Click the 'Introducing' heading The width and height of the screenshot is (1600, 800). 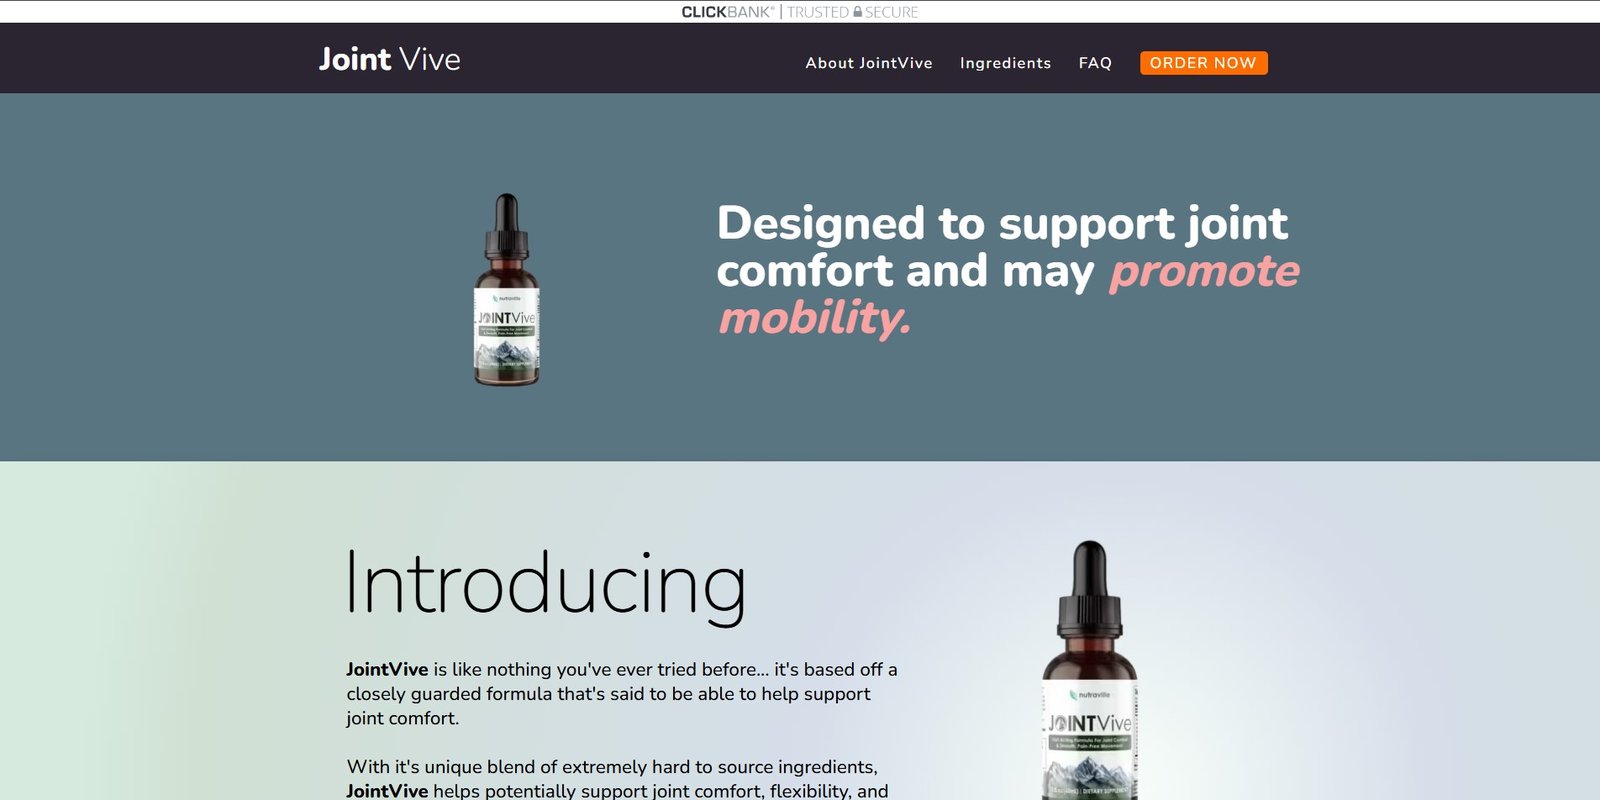545,584
